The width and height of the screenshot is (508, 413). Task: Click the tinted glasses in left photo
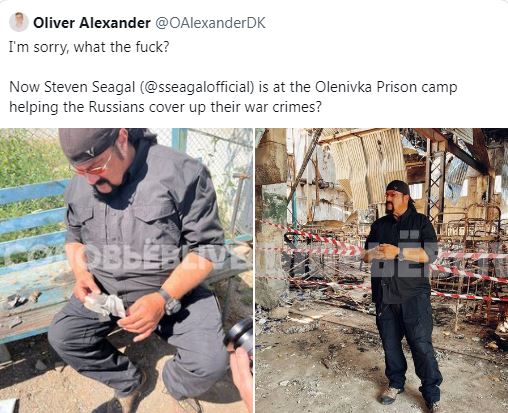coord(95,168)
